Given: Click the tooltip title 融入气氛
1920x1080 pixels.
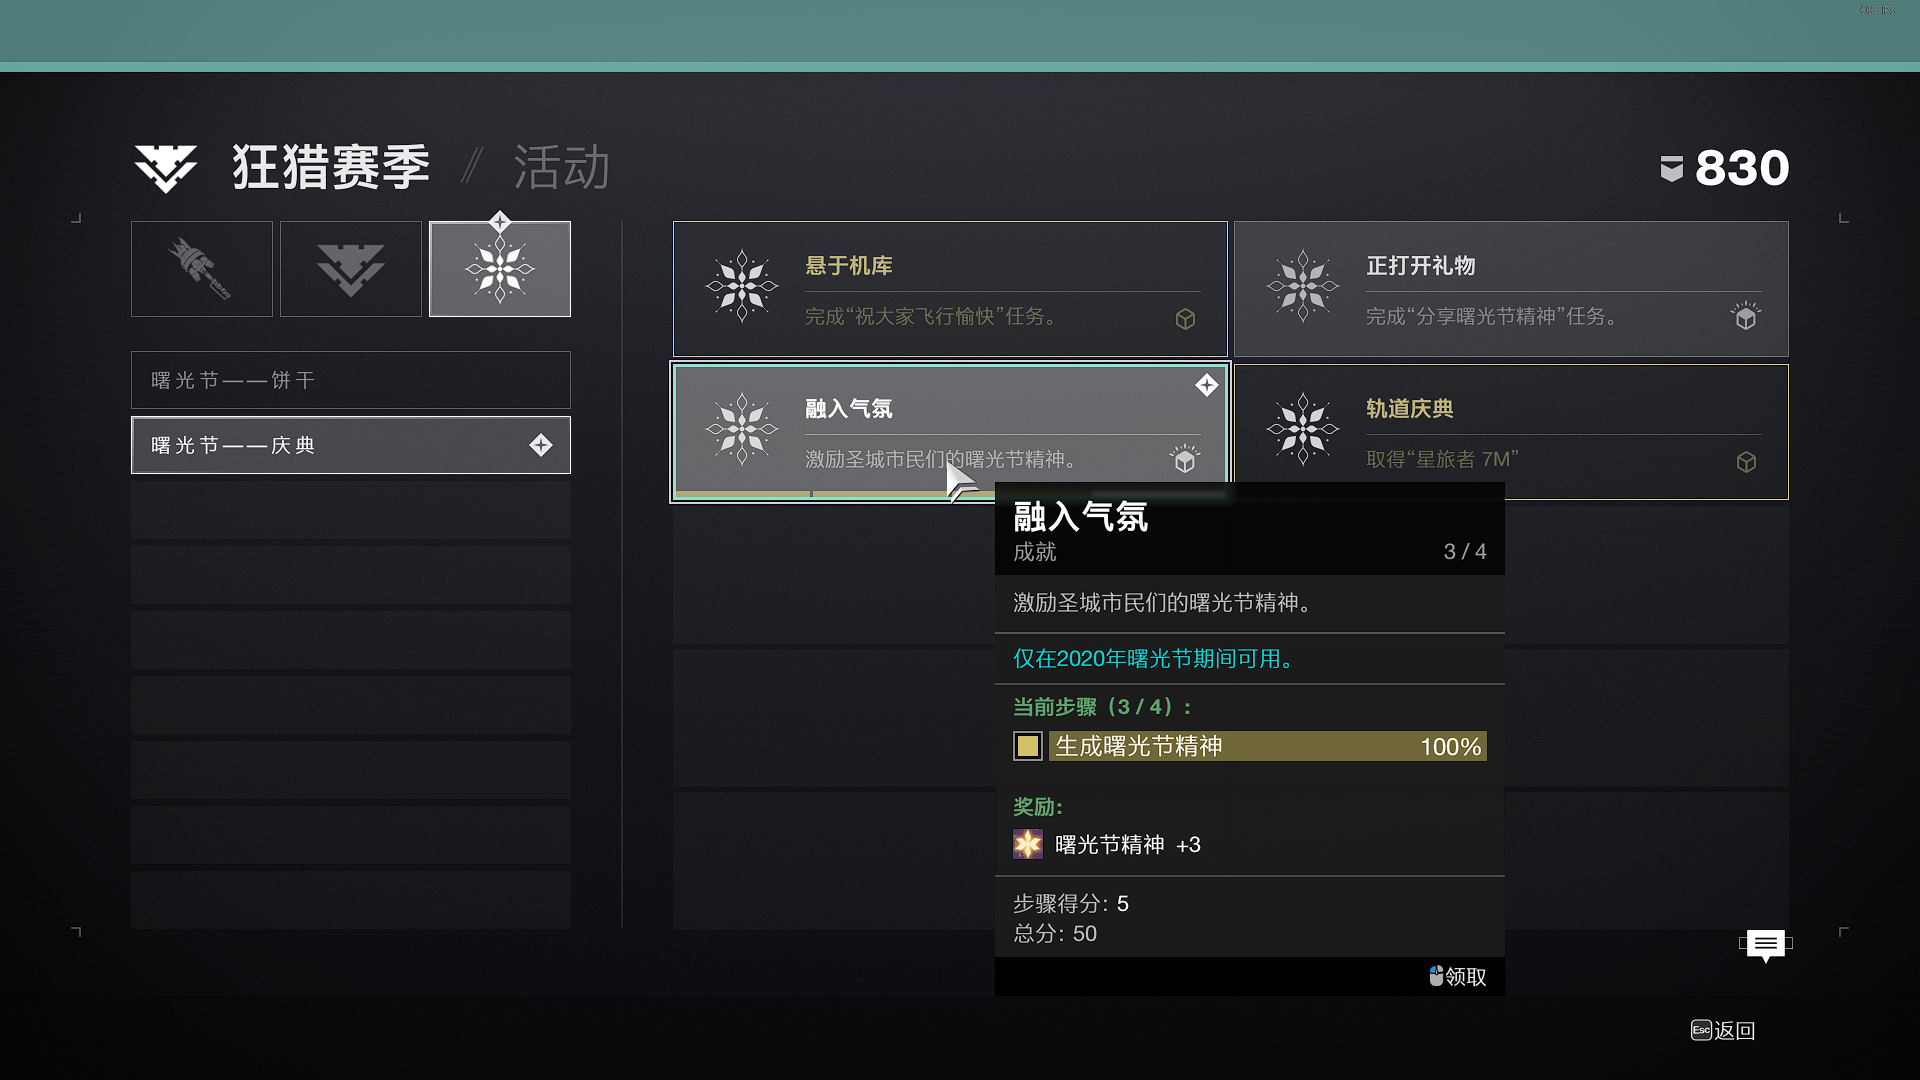Looking at the screenshot, I should click(x=1081, y=517).
